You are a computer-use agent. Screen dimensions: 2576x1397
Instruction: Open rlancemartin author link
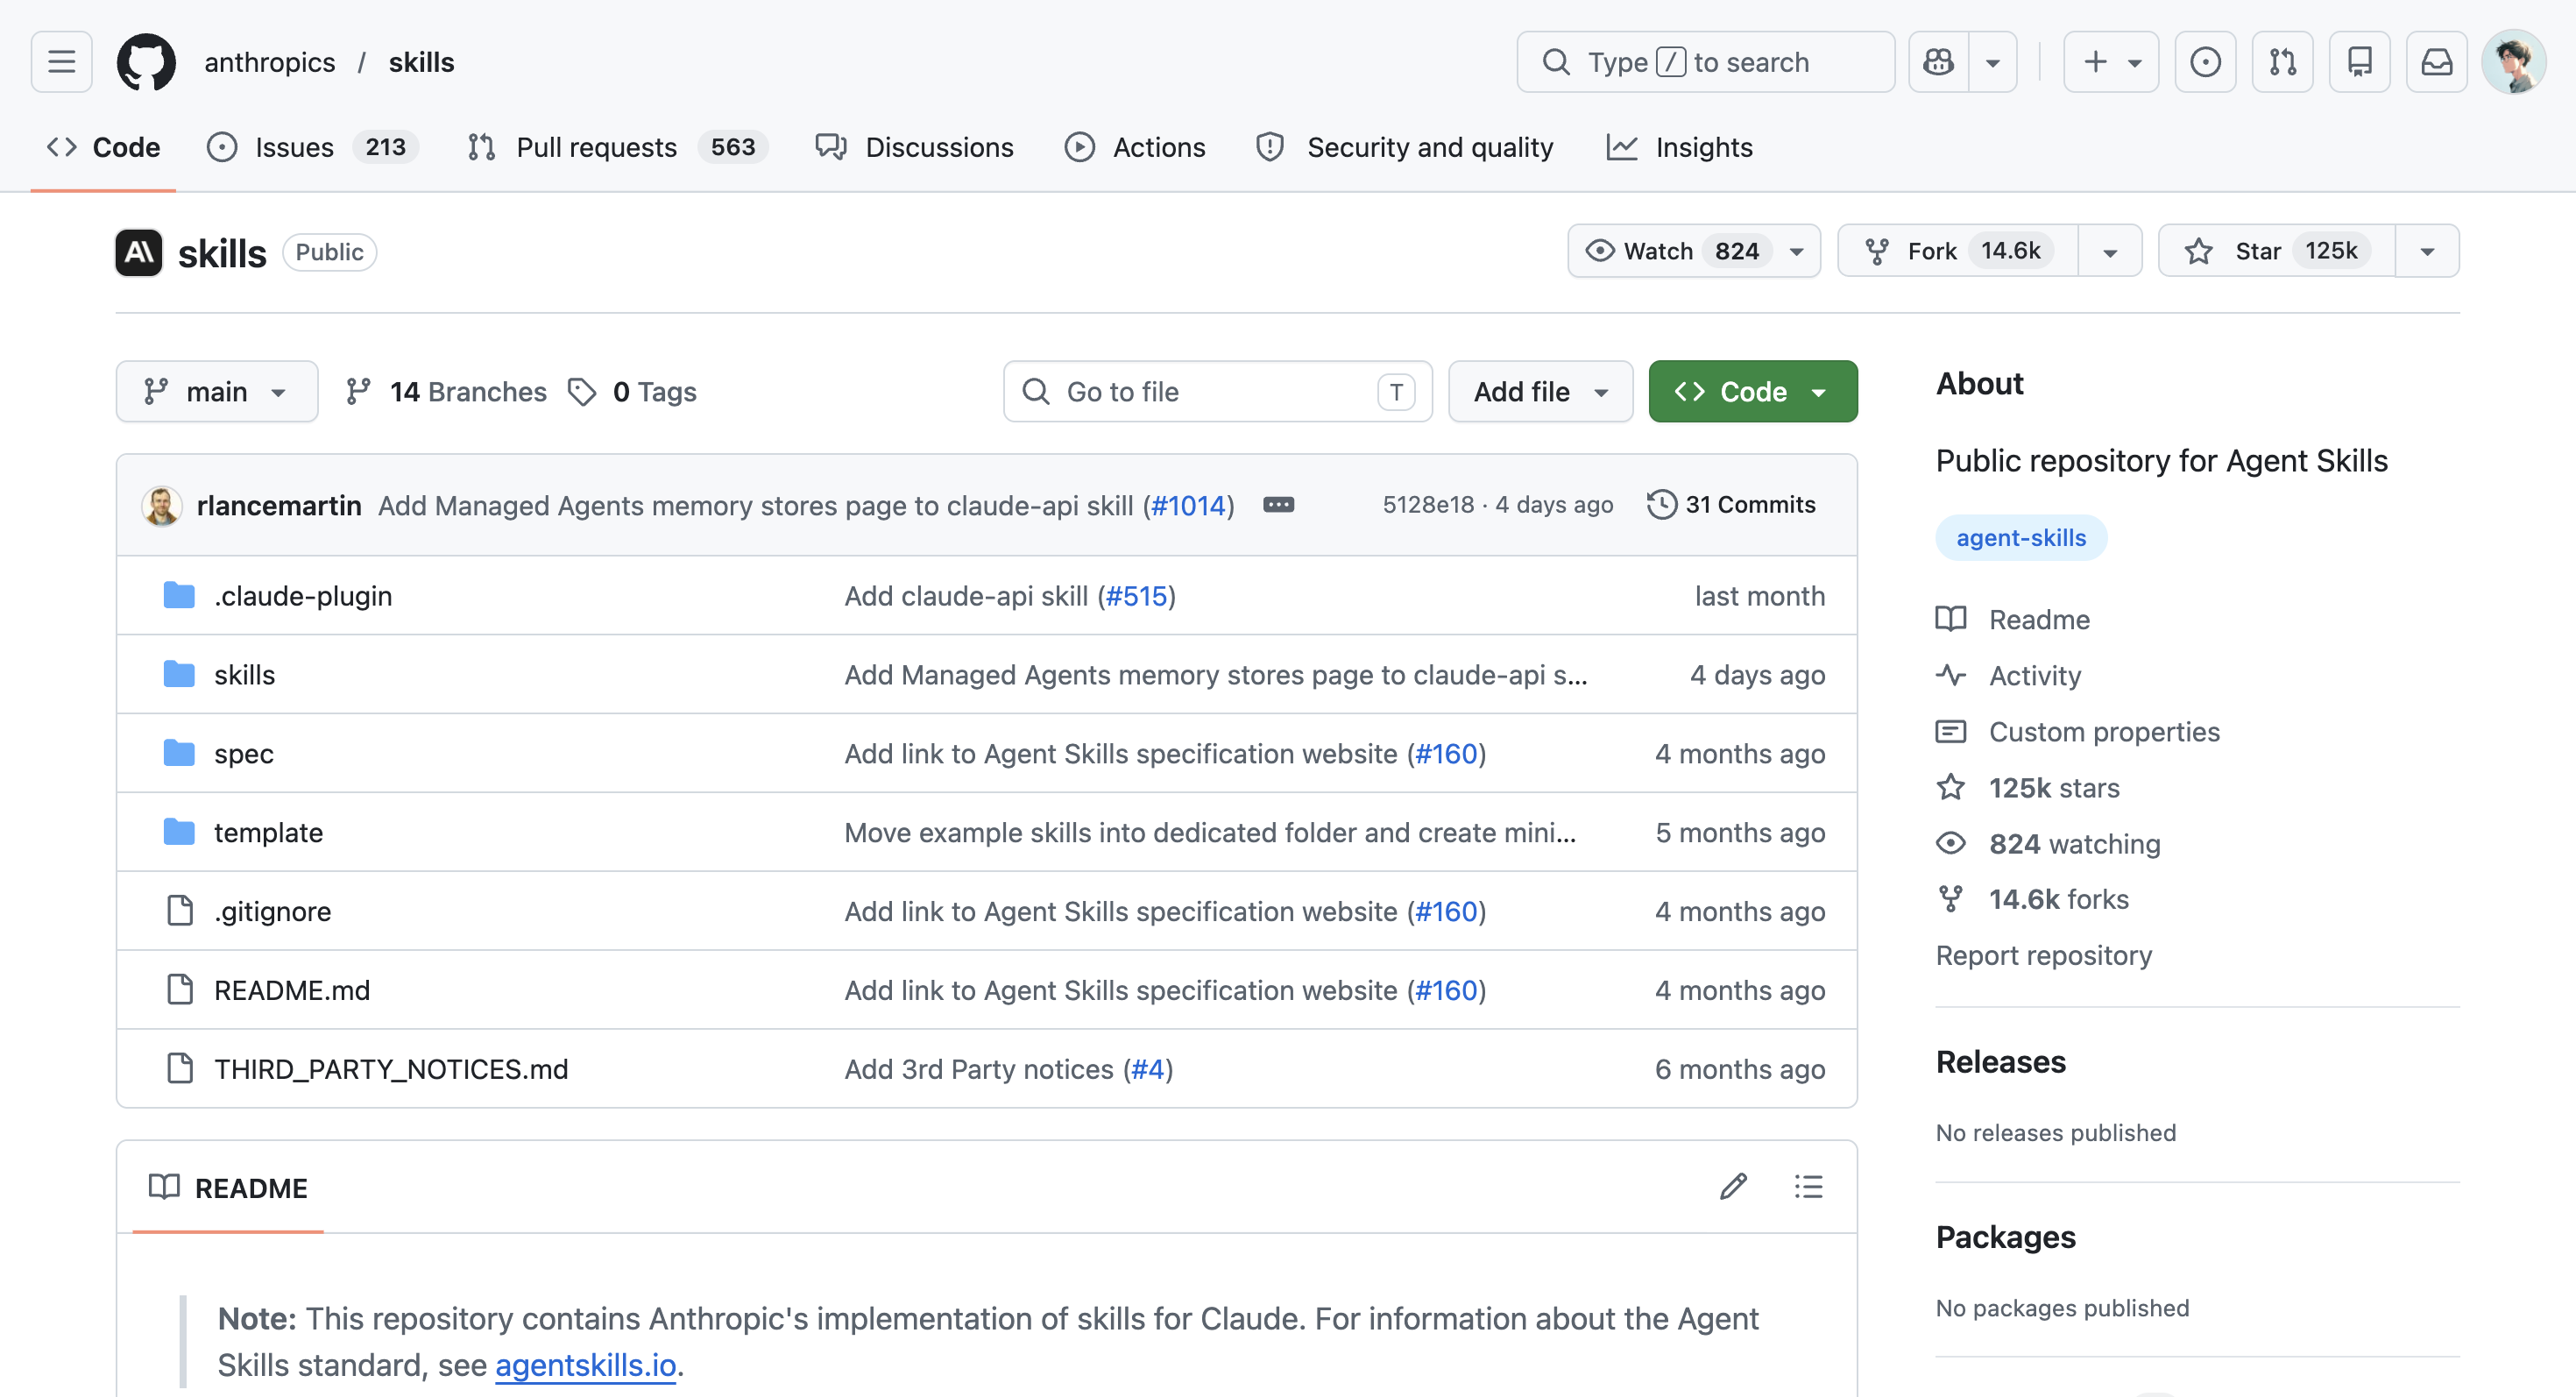coord(279,505)
